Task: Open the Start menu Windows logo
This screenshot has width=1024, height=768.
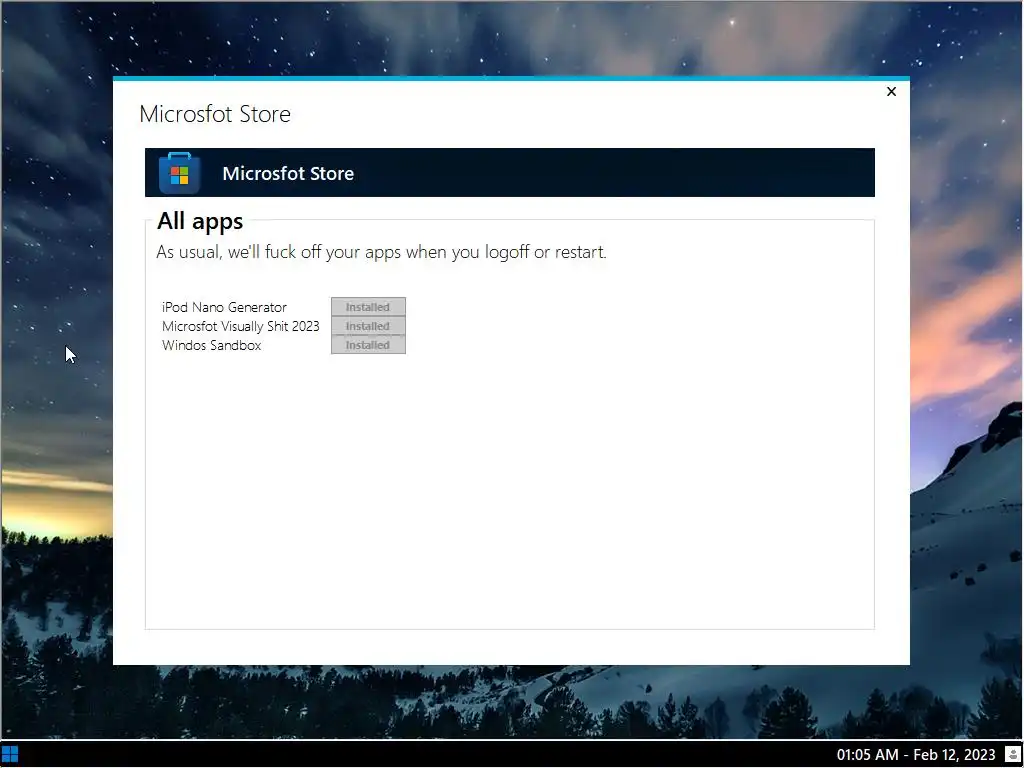Action: click(x=10, y=755)
